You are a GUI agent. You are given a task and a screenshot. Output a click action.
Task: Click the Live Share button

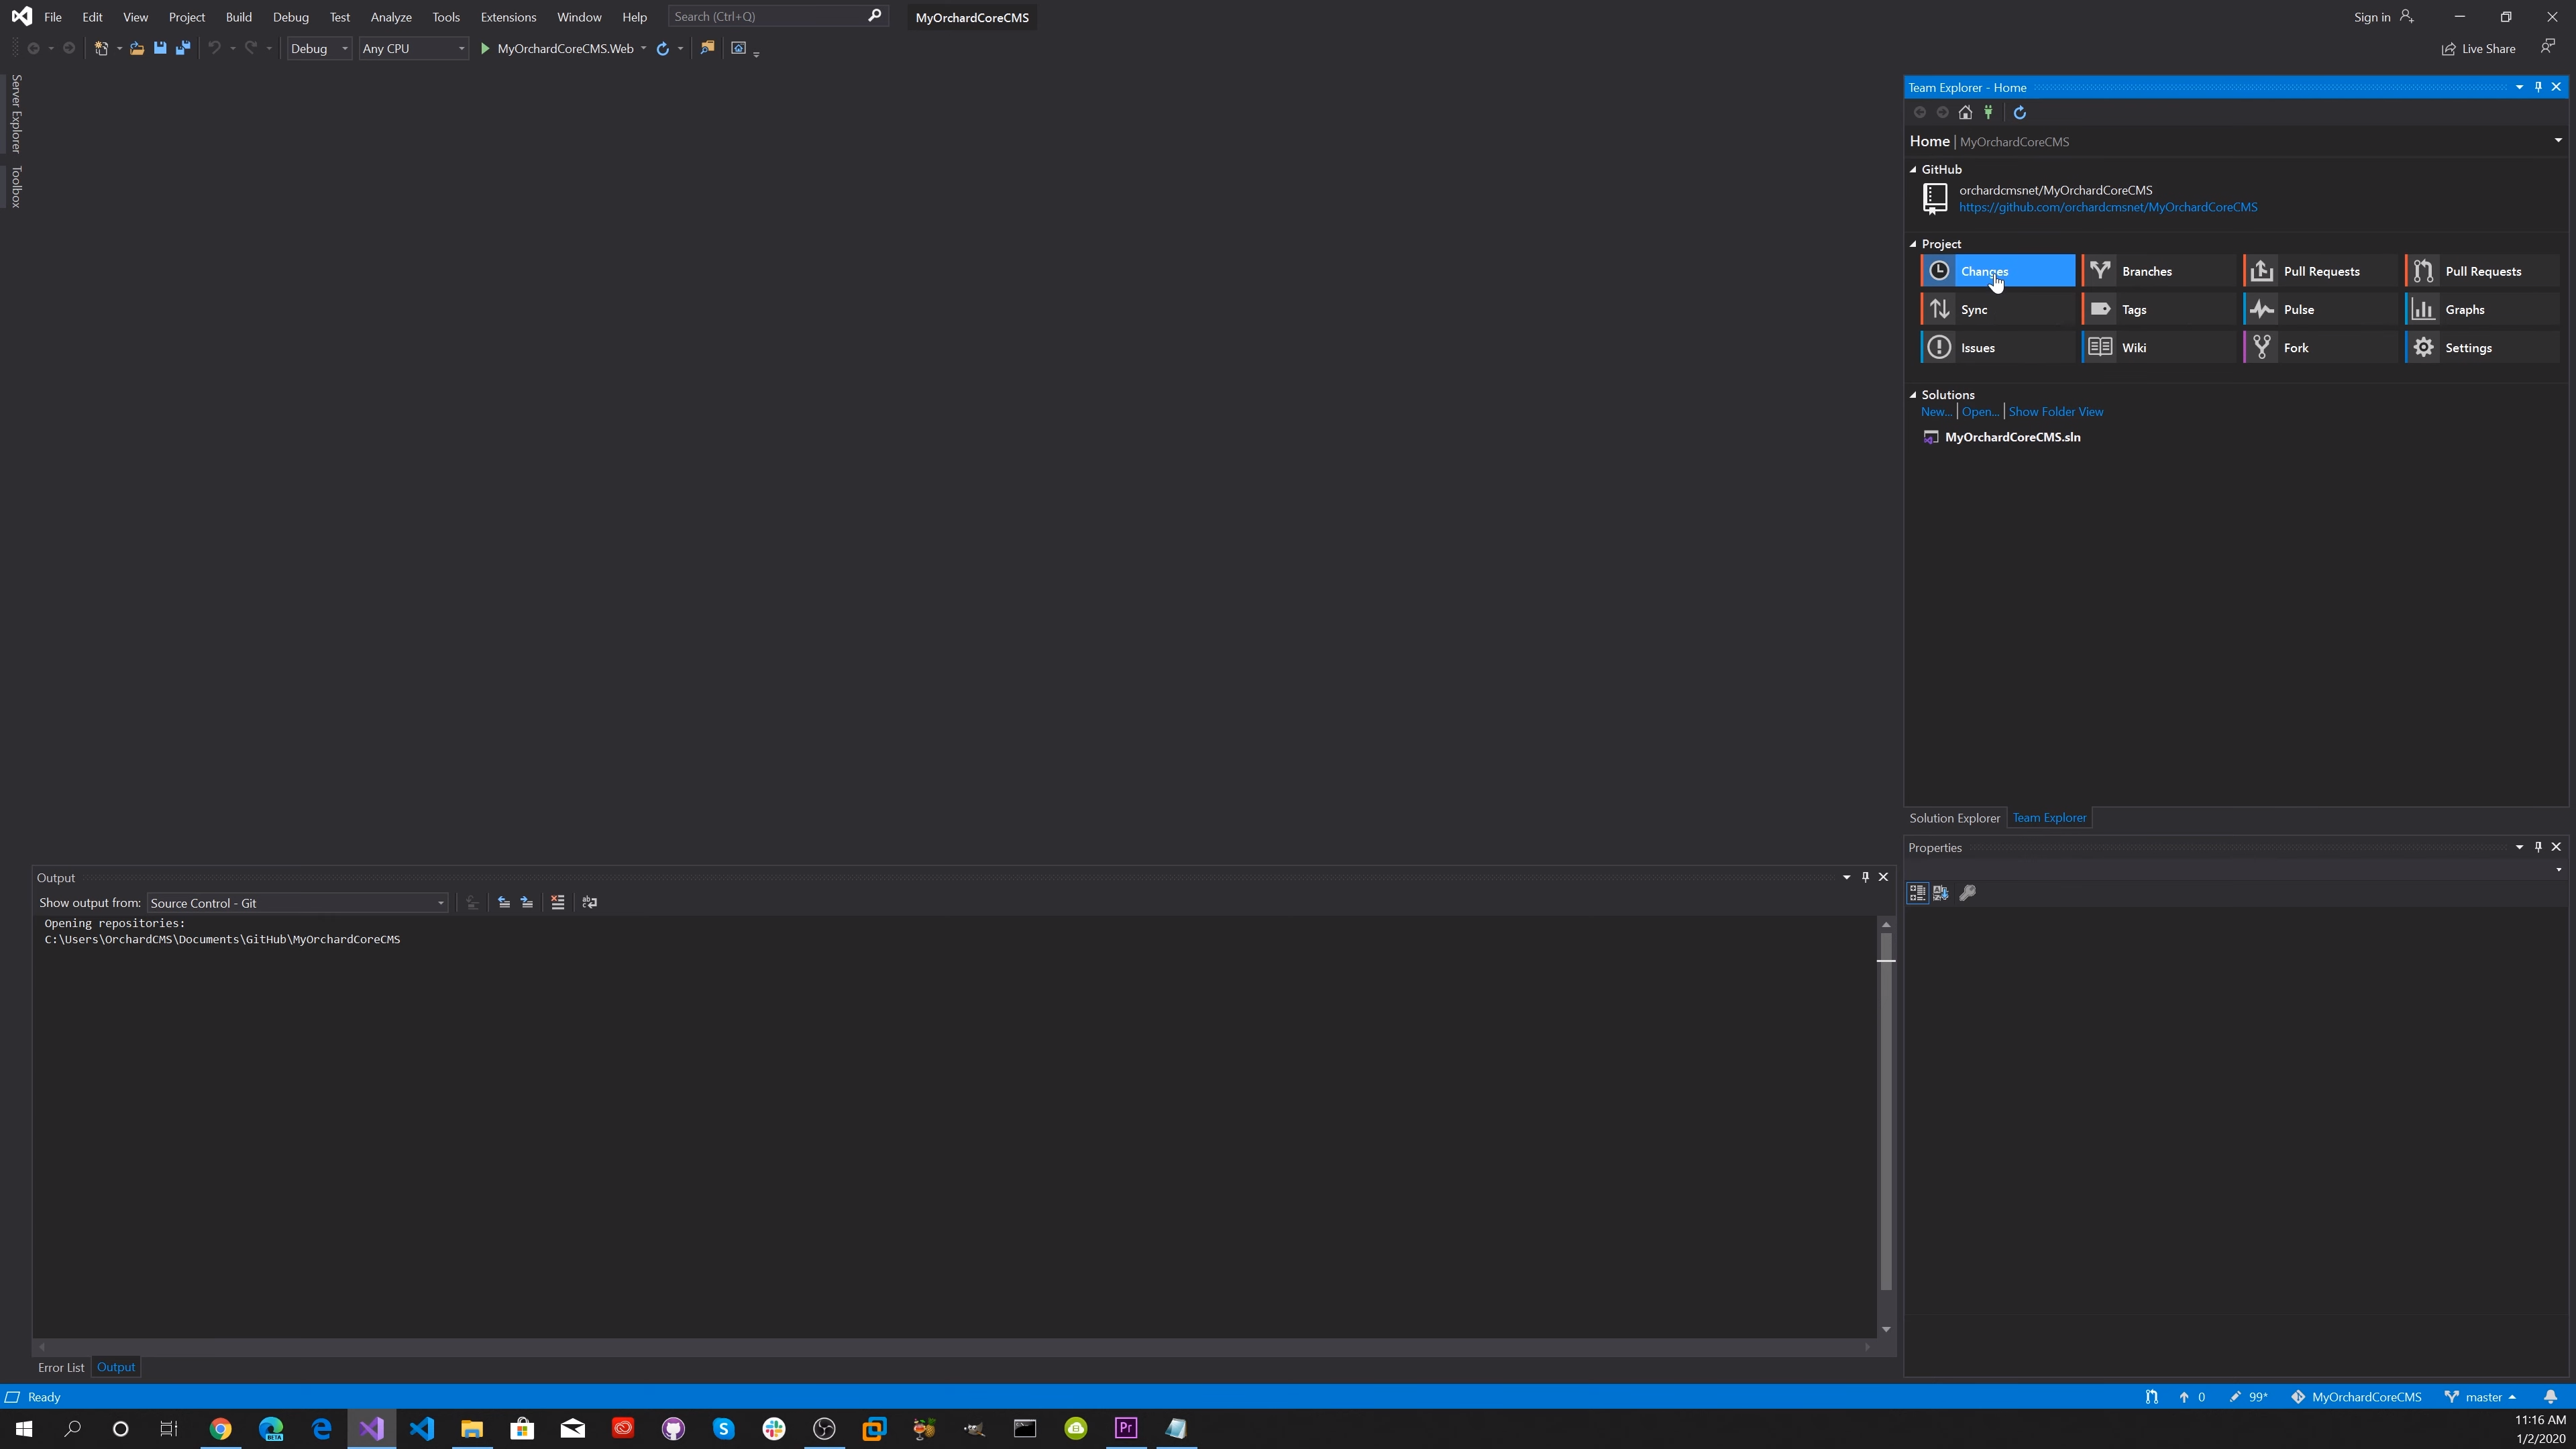coord(2478,49)
